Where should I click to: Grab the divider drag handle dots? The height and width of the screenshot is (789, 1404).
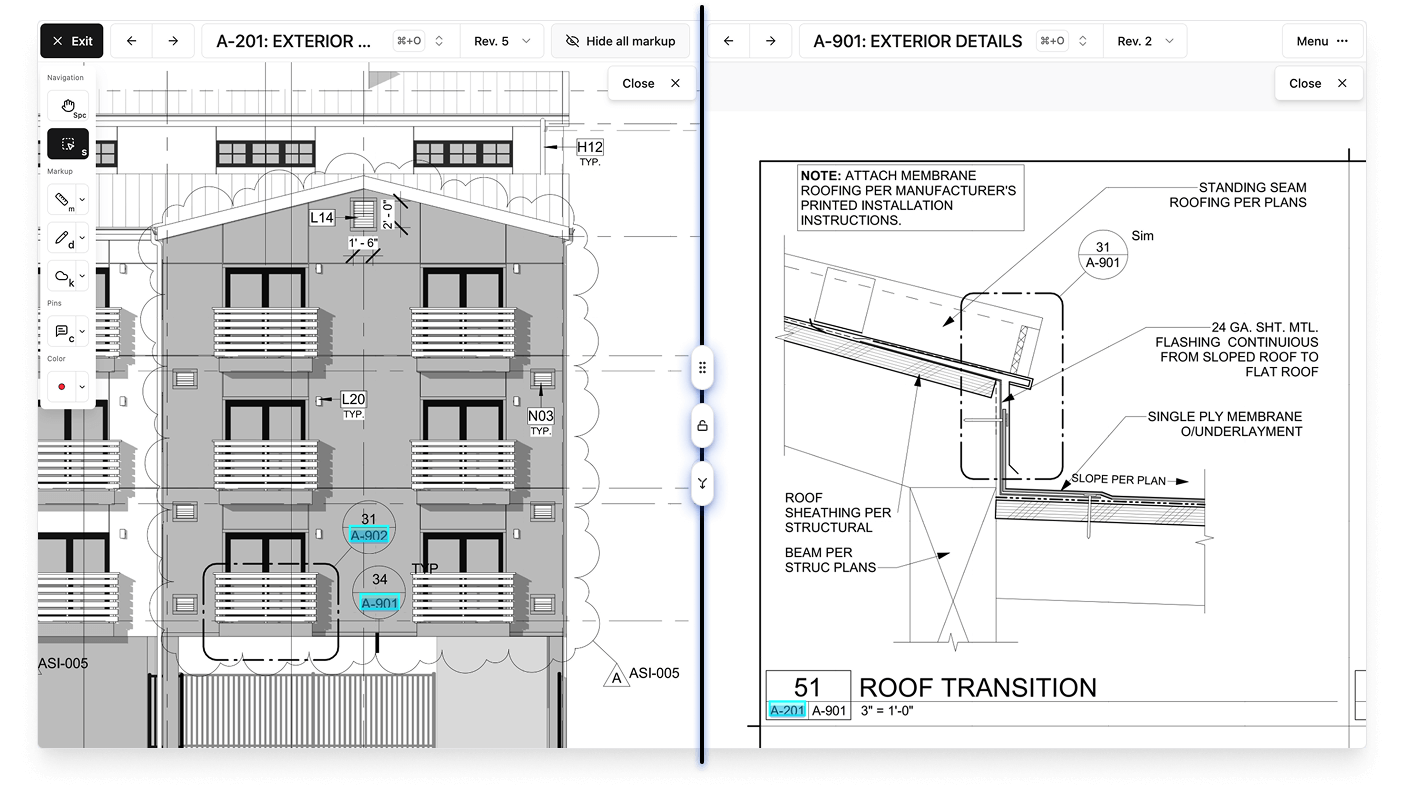[703, 368]
